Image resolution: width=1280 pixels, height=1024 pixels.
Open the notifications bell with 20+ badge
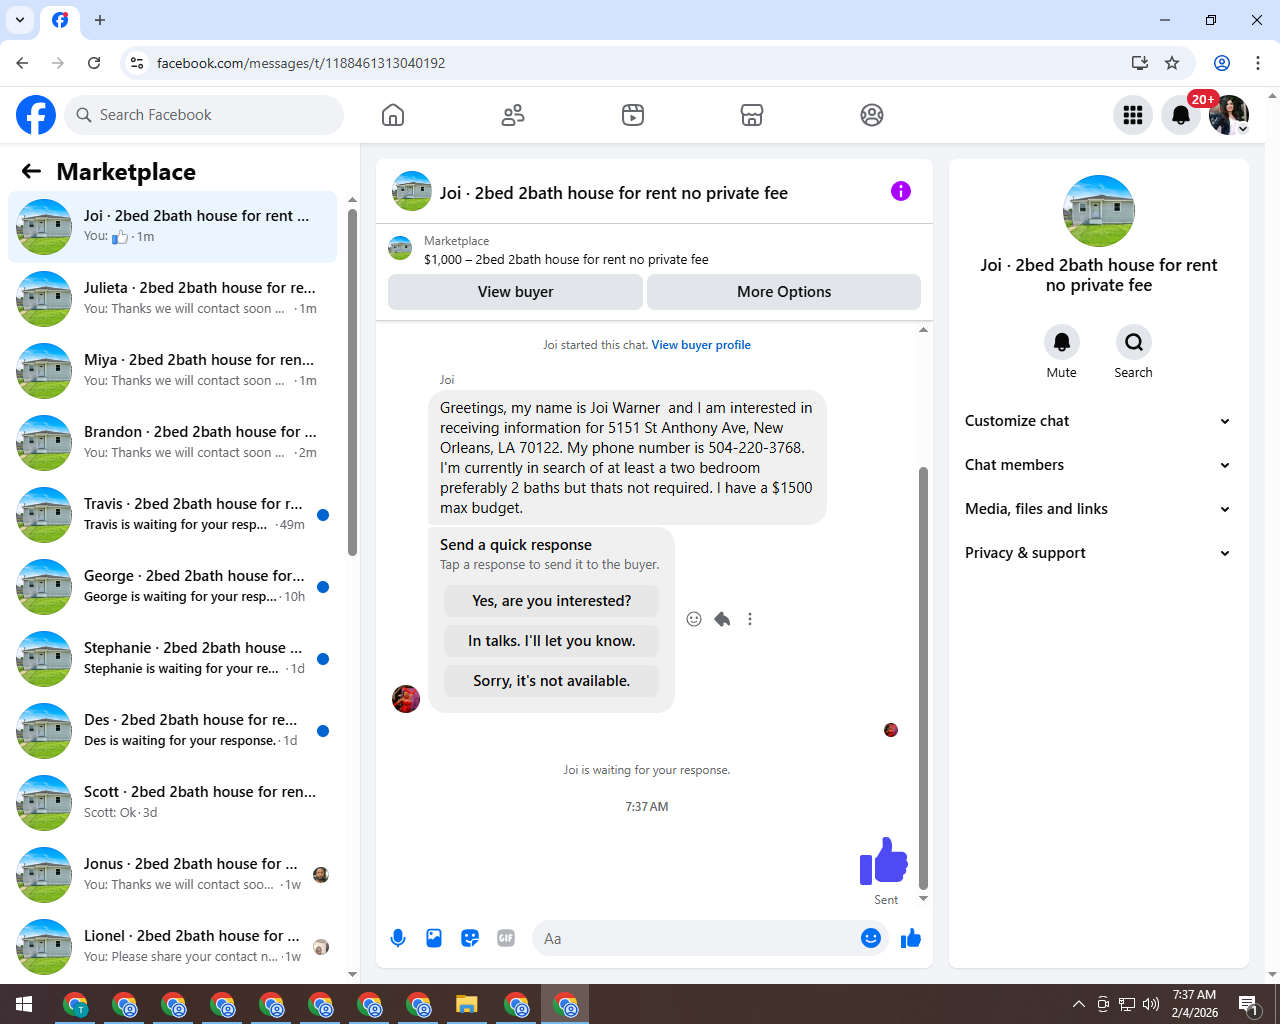[x=1181, y=115]
